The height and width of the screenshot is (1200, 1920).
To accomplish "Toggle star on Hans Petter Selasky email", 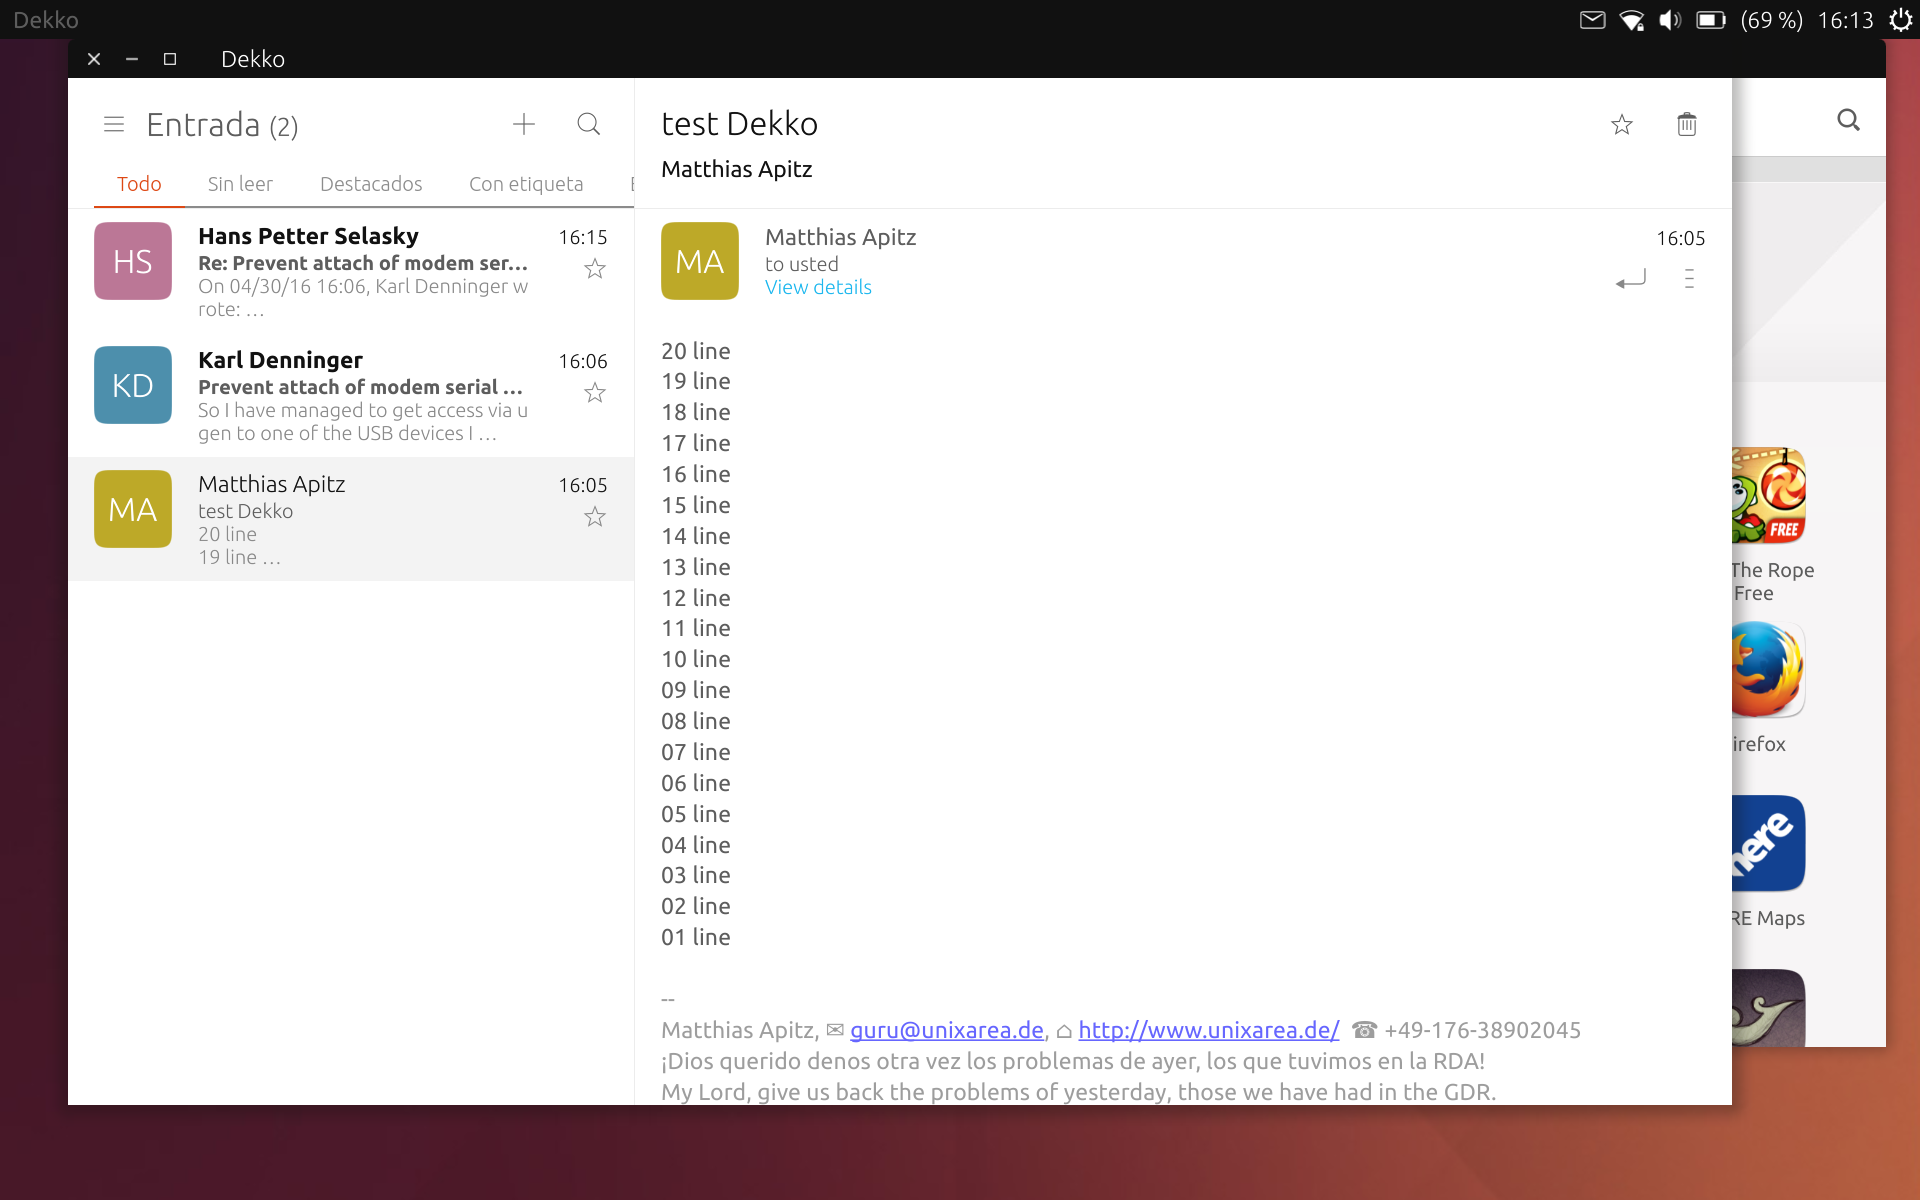I will click(x=595, y=269).
